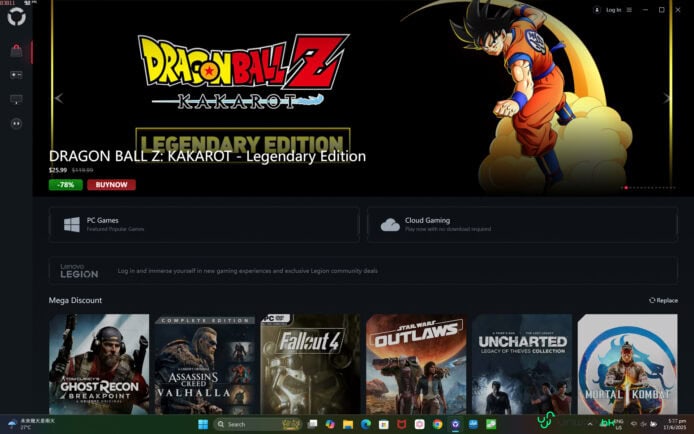Viewport: 694px width, 434px height.
Task: Click the user account avatar icon
Action: pos(597,10)
